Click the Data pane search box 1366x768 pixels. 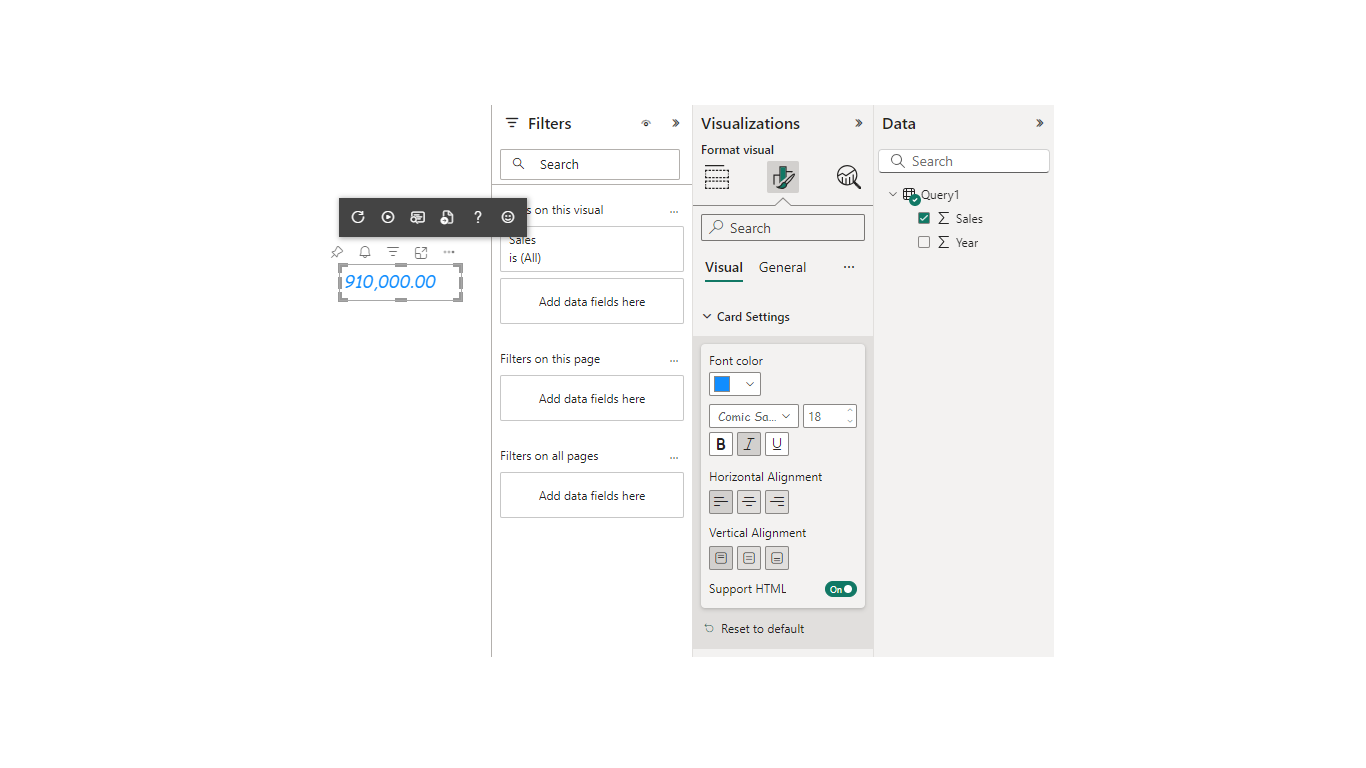click(x=964, y=161)
